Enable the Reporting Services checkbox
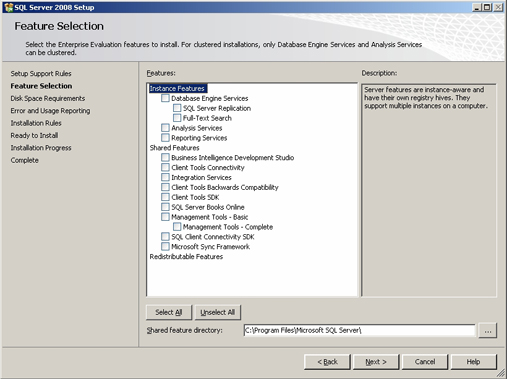Screen dimensions: 507x379 [x=165, y=138]
